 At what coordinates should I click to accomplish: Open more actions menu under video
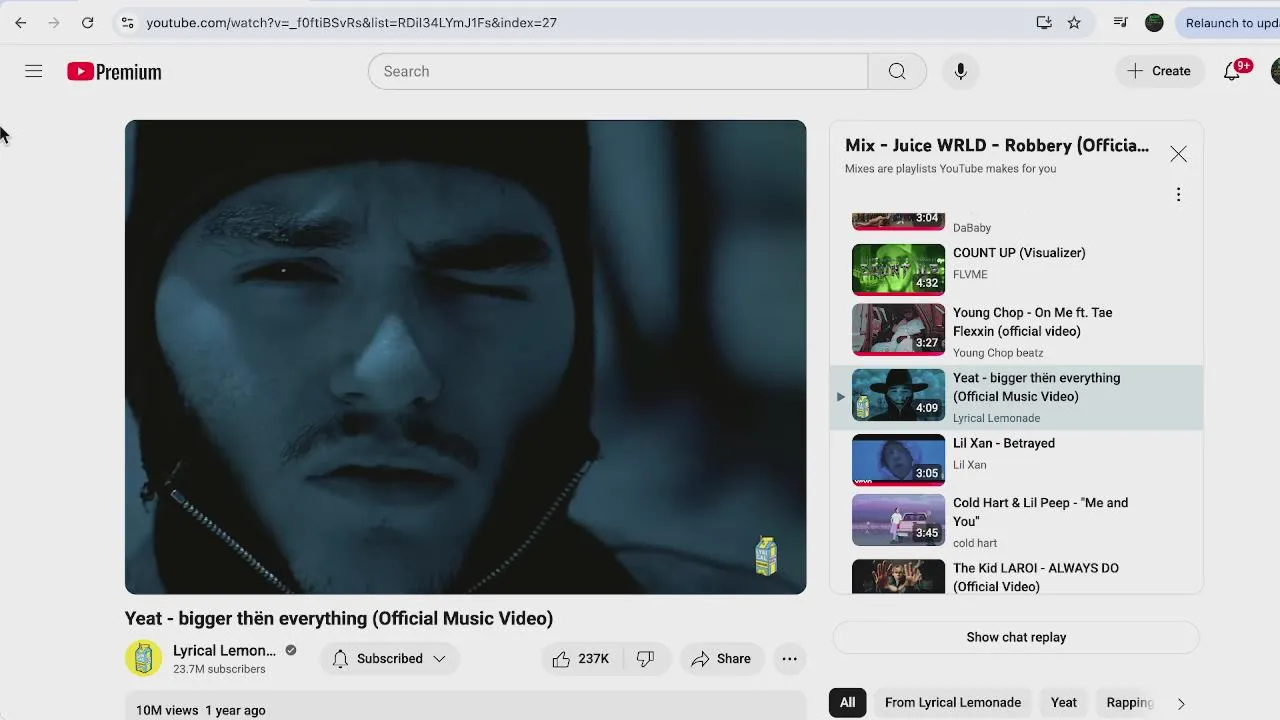(789, 658)
